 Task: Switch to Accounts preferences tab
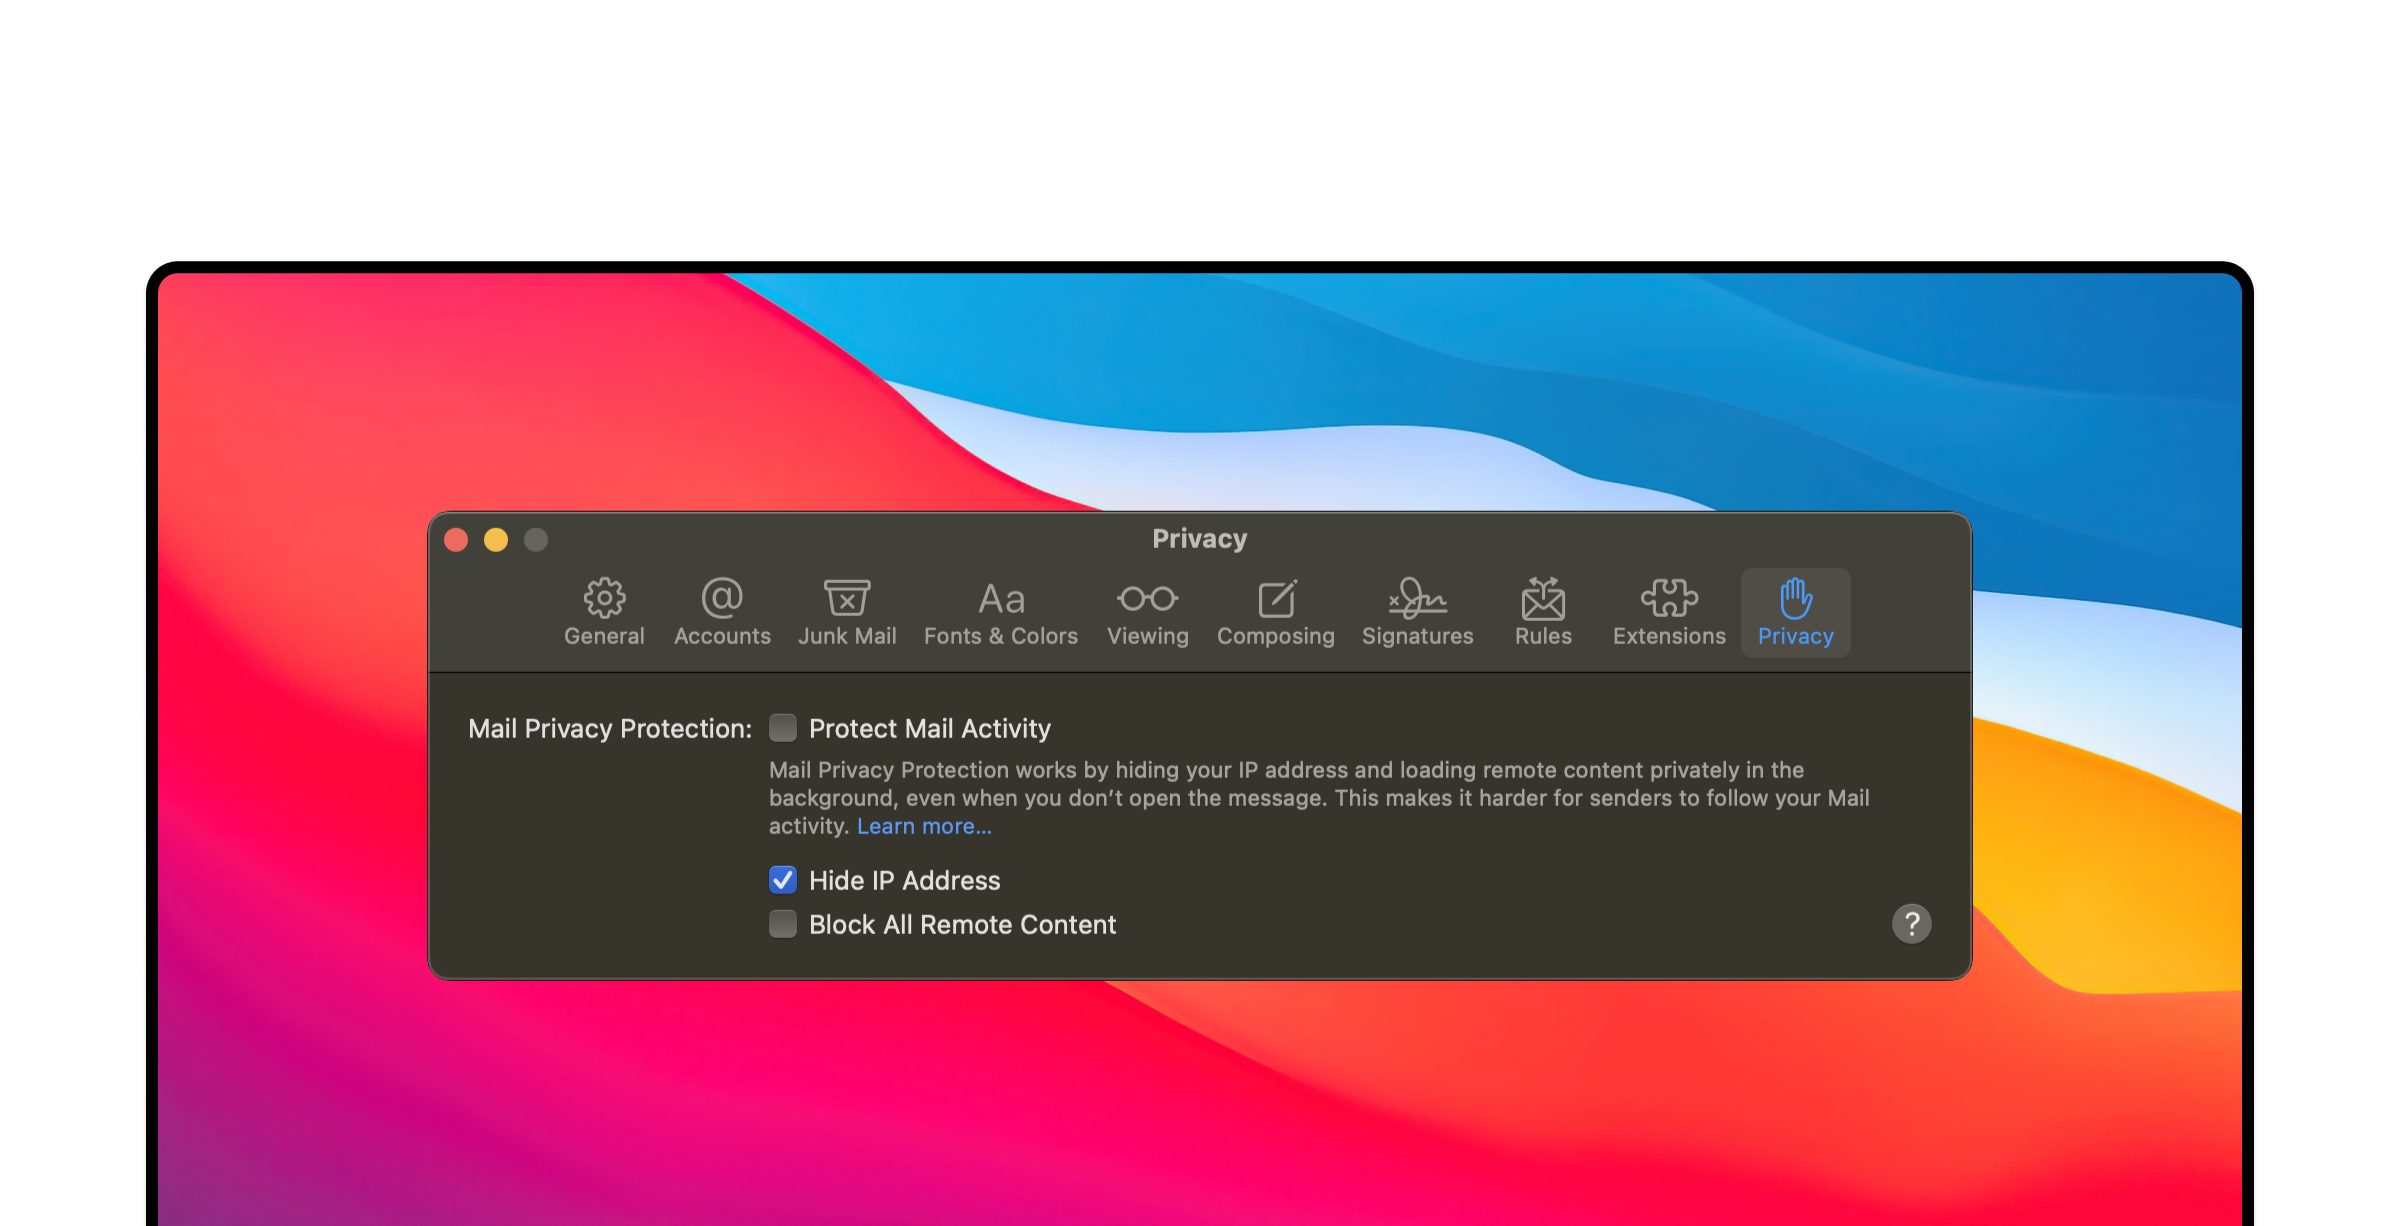click(722, 611)
